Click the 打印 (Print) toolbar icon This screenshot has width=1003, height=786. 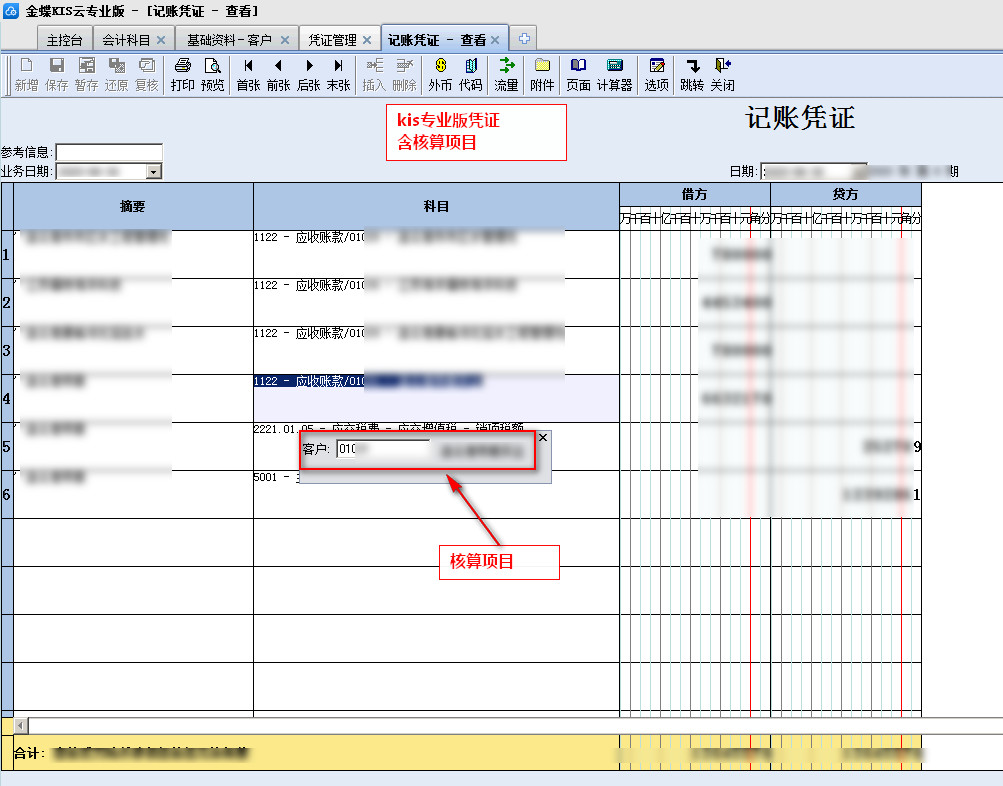tap(182, 74)
